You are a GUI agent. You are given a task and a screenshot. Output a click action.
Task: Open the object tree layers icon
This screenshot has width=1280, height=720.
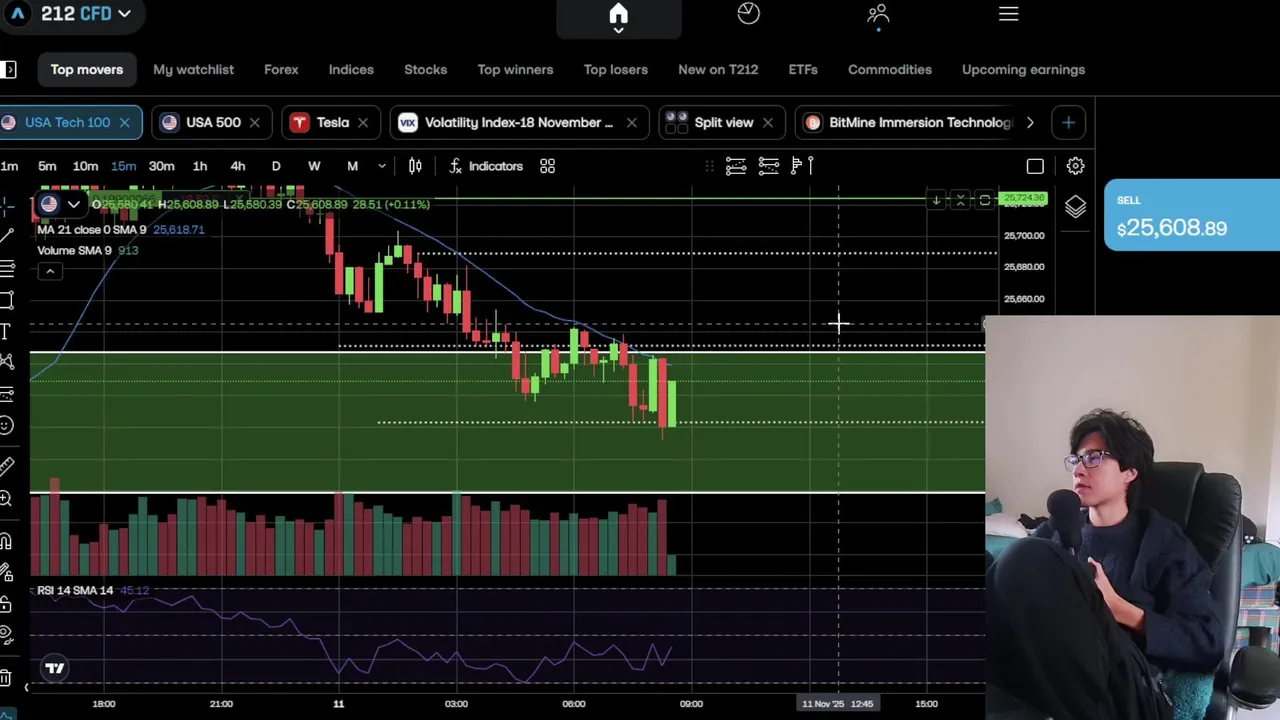coord(1075,207)
